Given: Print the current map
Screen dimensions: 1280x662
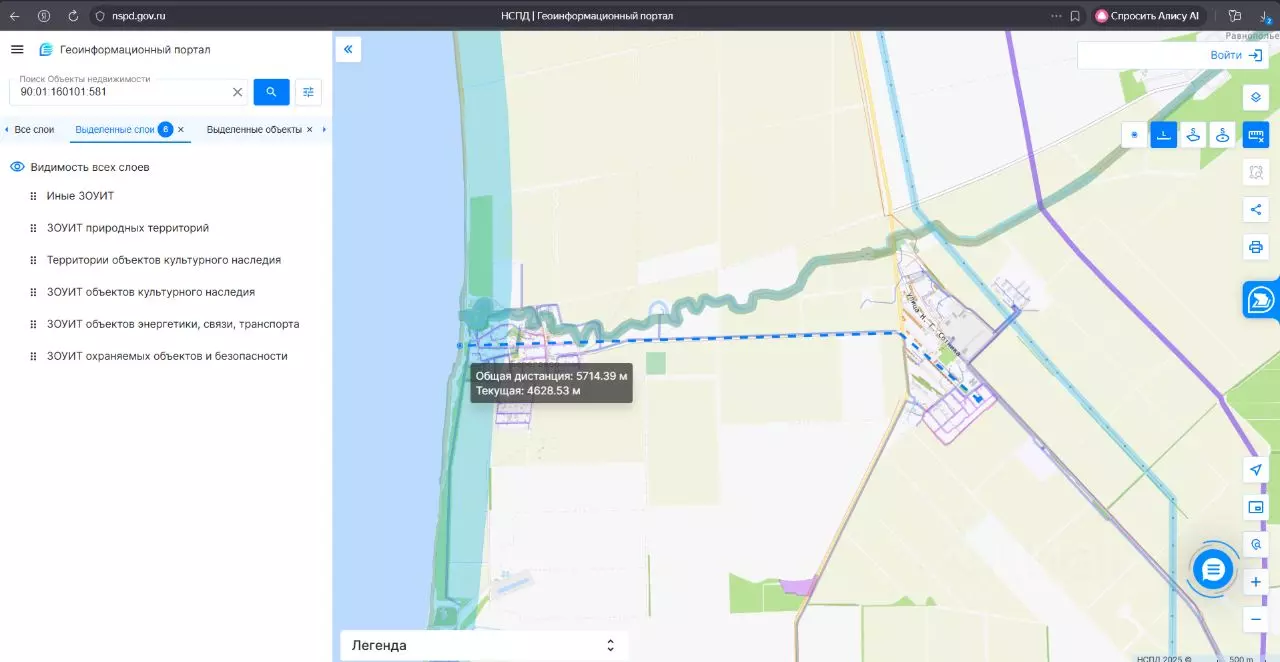Looking at the screenshot, I should pyautogui.click(x=1256, y=246).
